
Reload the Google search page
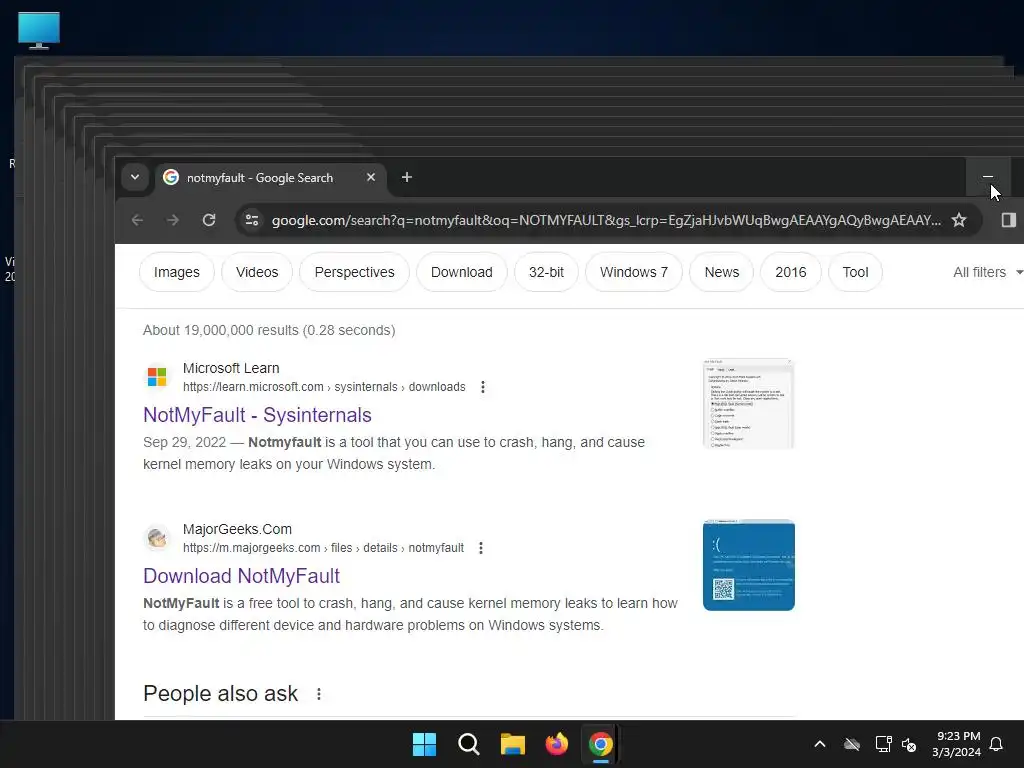coord(209,220)
